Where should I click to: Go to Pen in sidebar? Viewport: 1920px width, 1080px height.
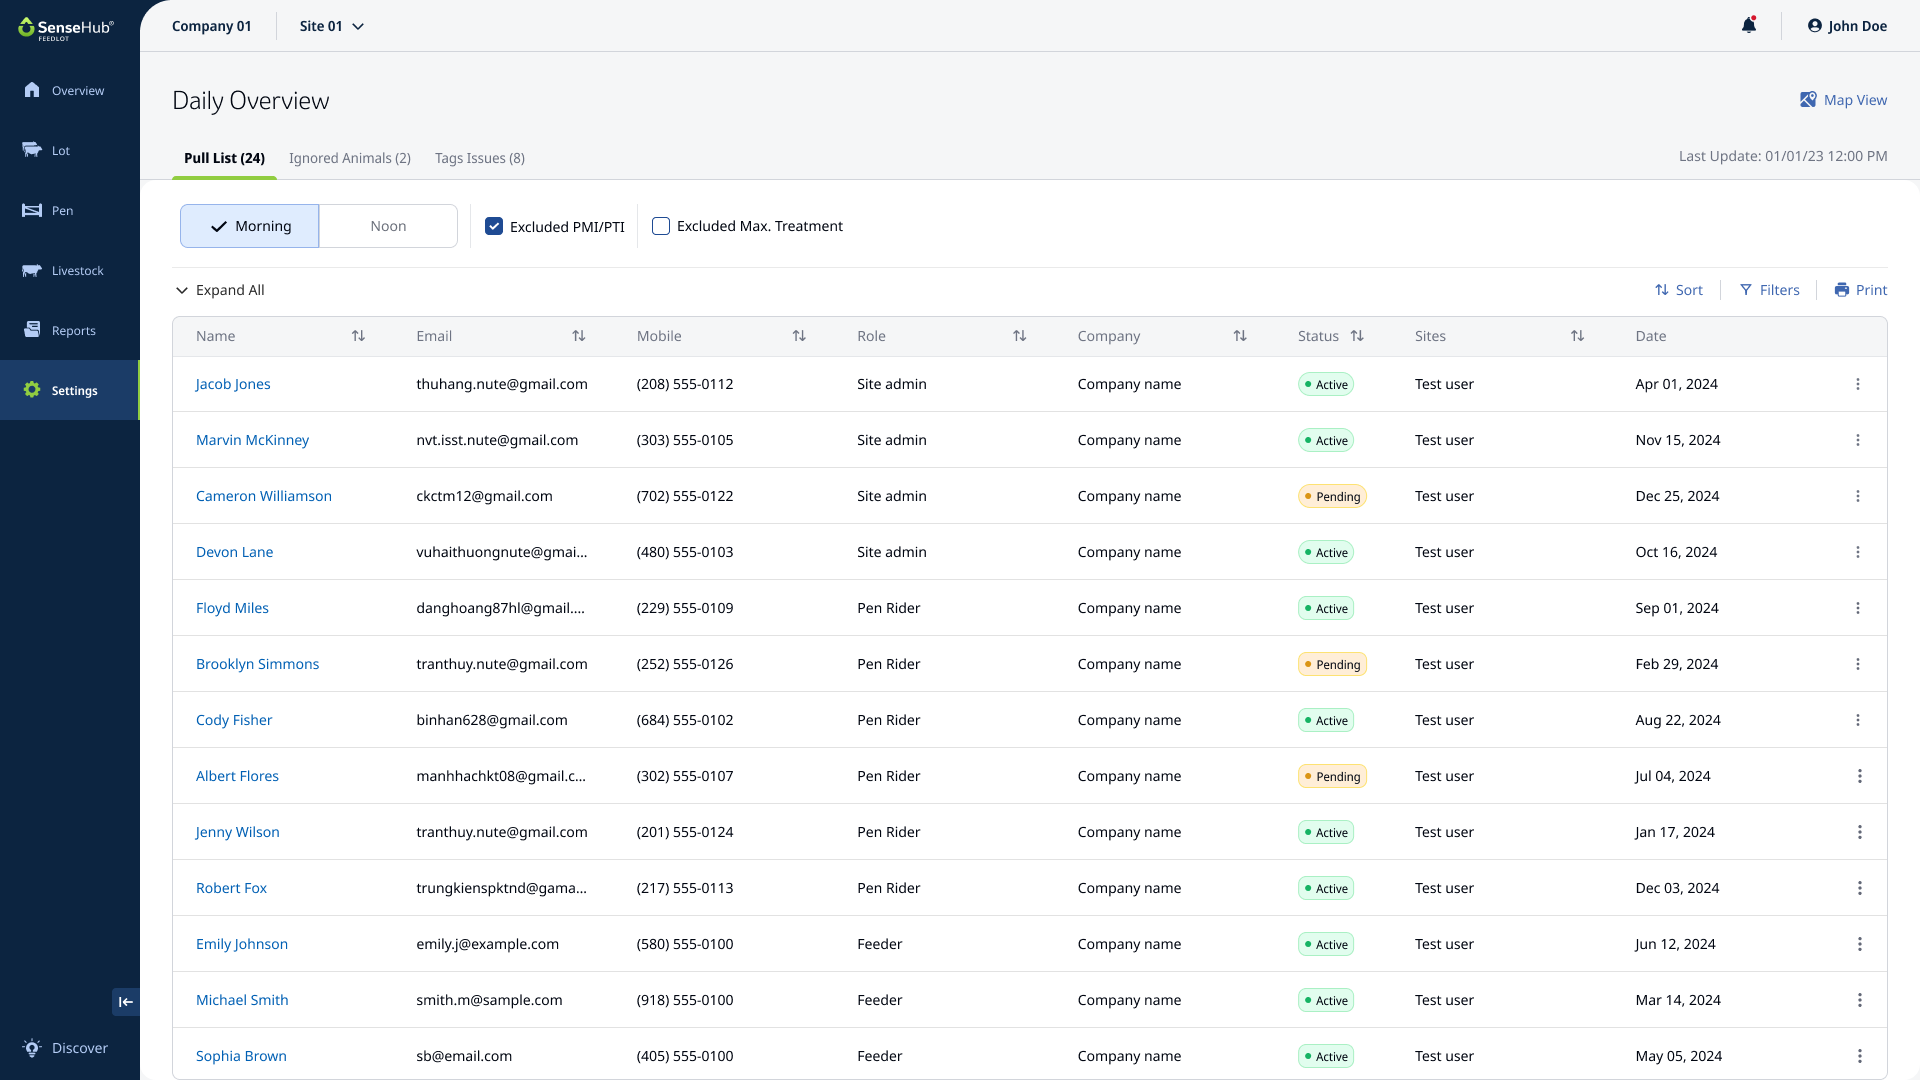(62, 211)
